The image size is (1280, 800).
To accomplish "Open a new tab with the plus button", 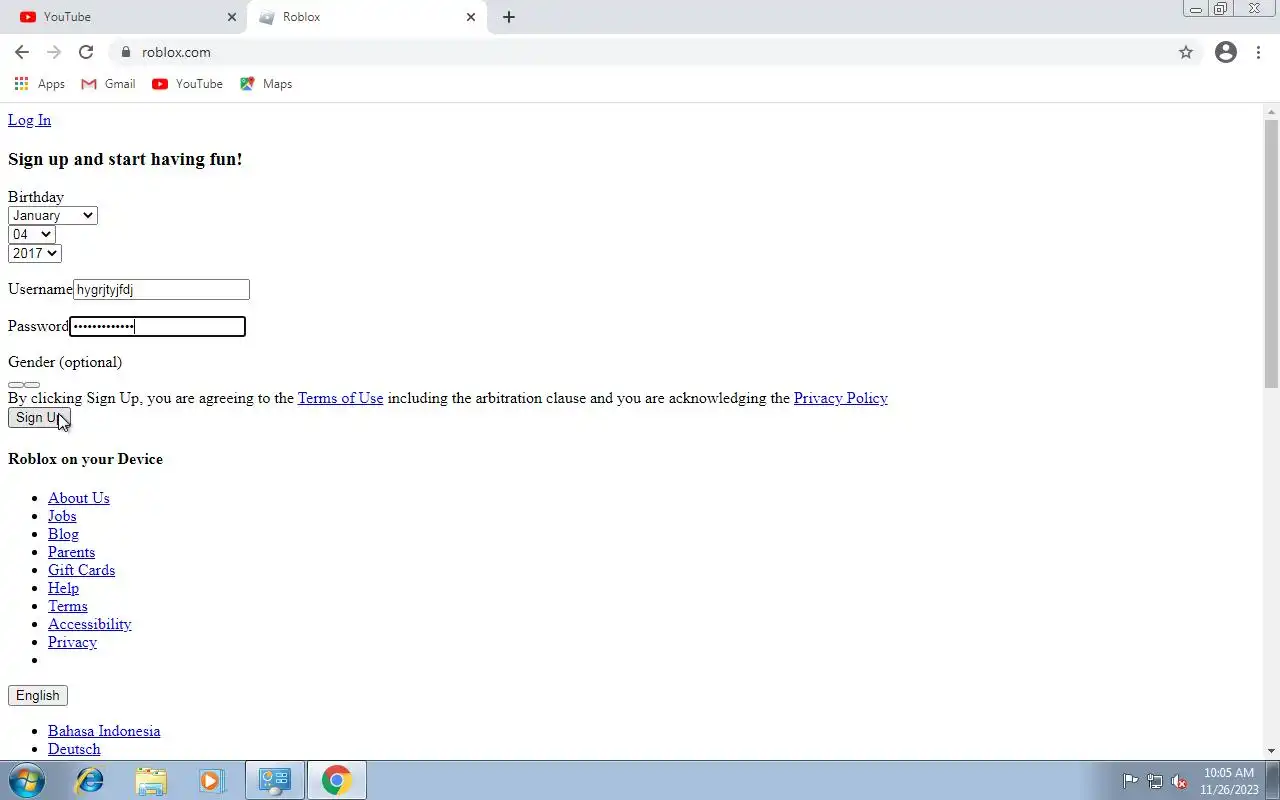I will coord(509,17).
